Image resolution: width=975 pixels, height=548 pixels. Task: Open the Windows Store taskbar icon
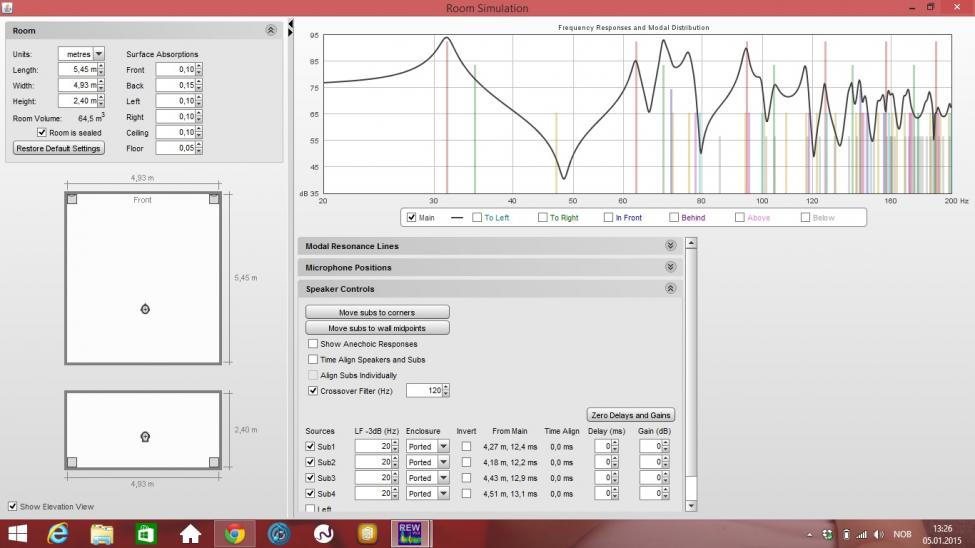(146, 534)
